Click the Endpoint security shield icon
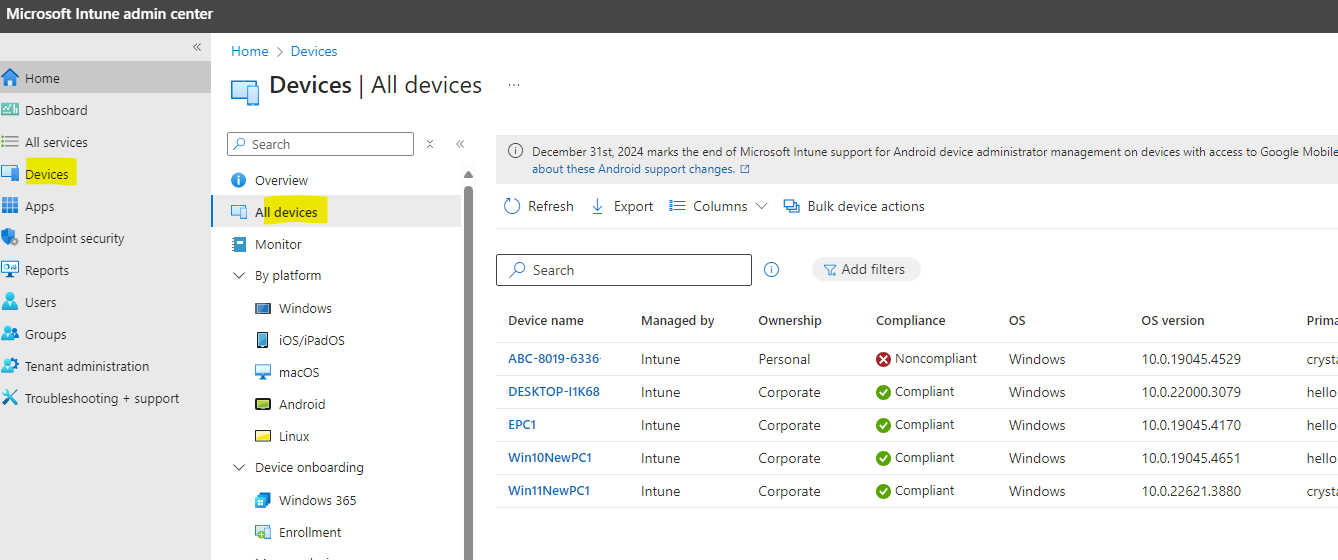The image size is (1338, 560). 10,238
